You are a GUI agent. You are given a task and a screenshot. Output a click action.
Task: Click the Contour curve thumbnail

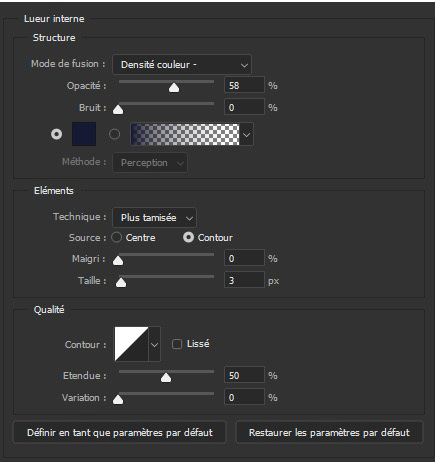tap(131, 344)
